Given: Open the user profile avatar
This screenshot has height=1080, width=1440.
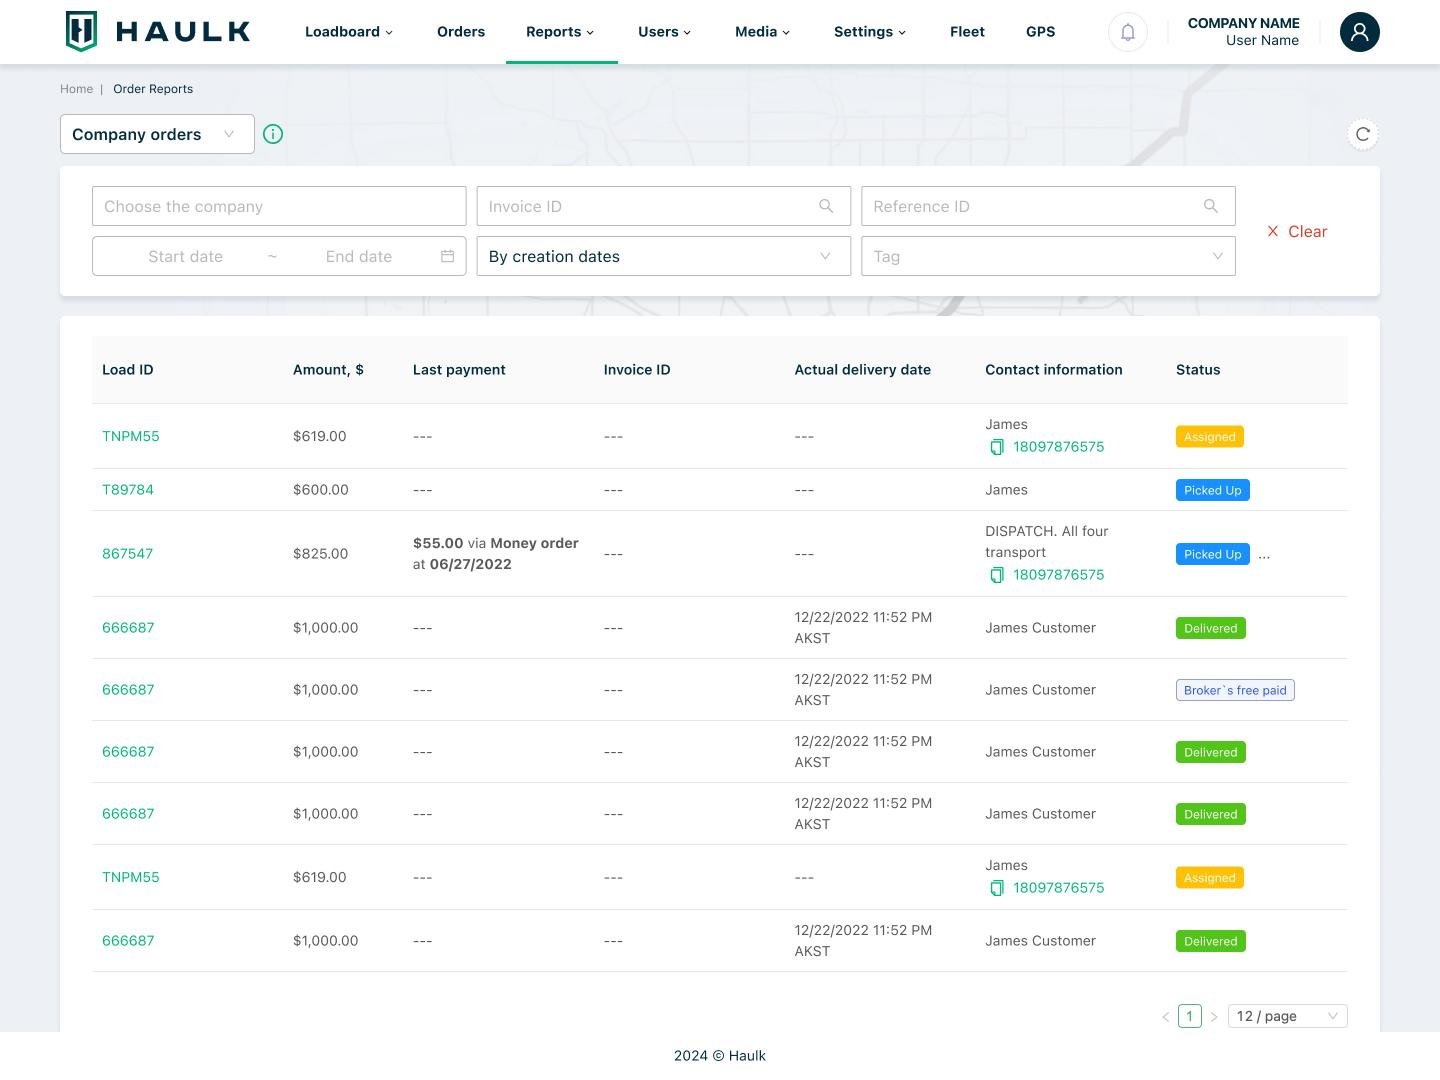Looking at the screenshot, I should coord(1359,32).
